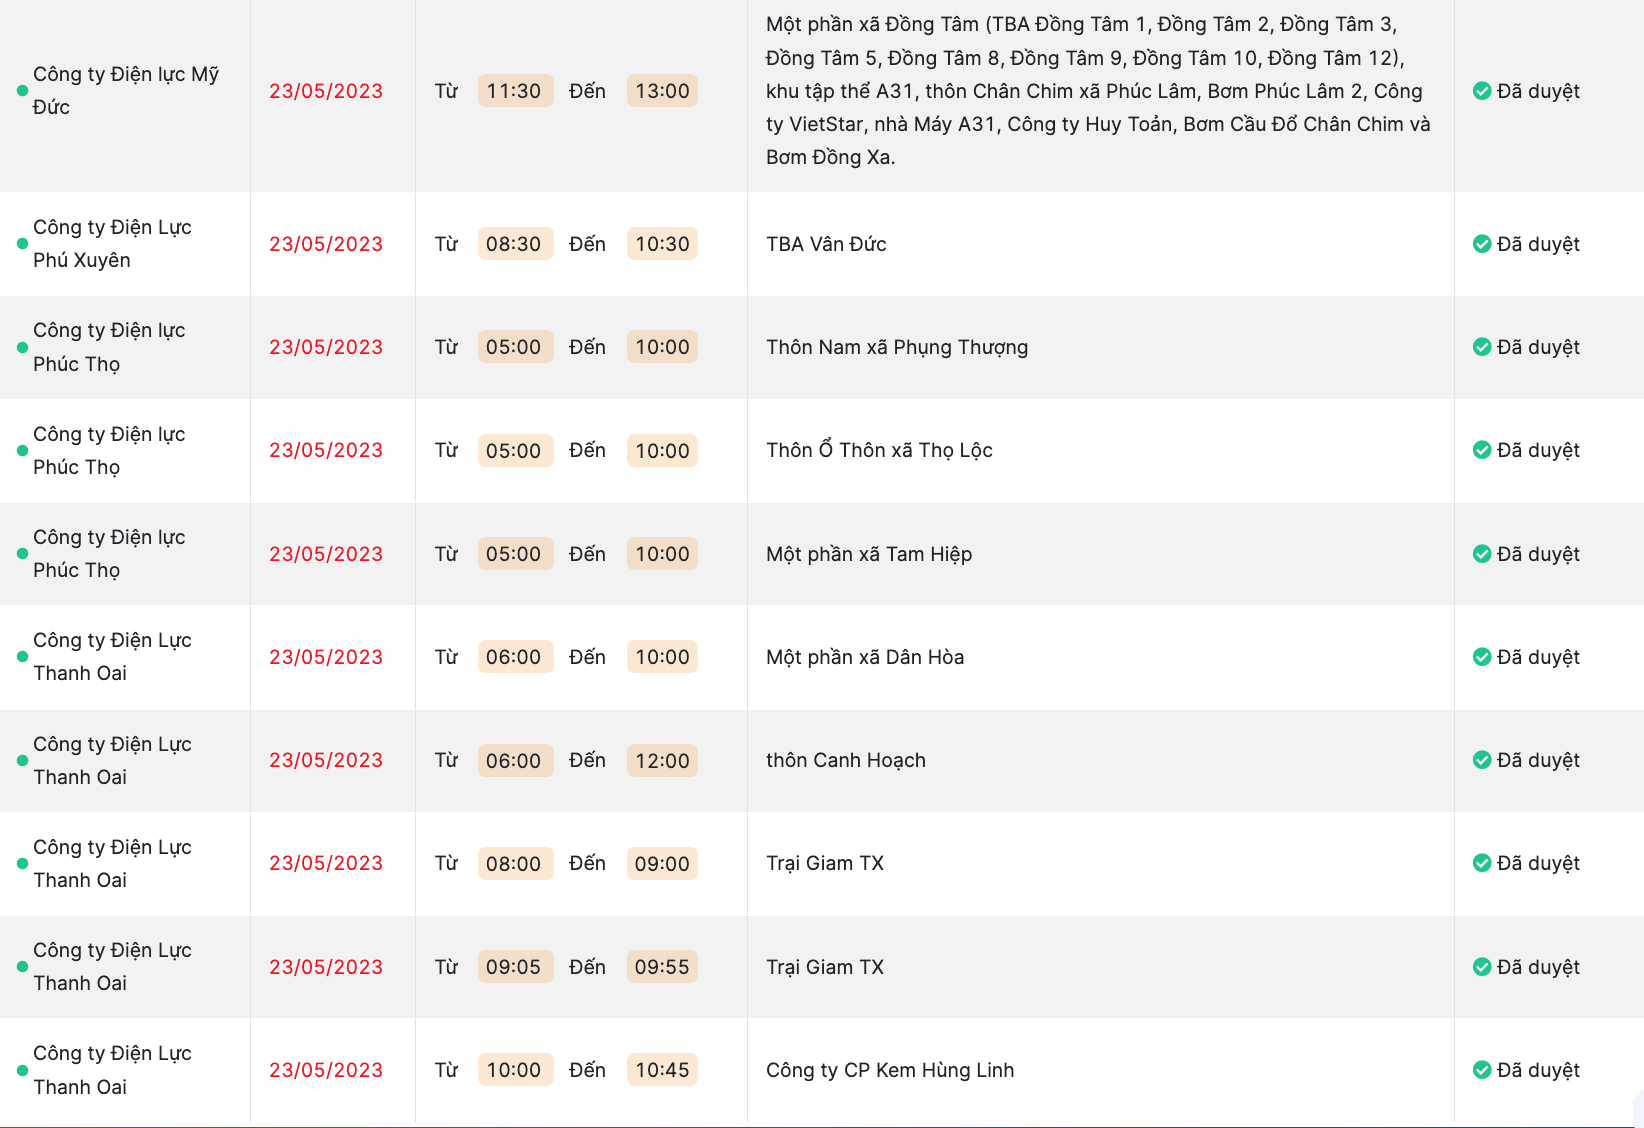Select the 13:00 end time badge
Screen dimensions: 1644x1128
pos(662,91)
